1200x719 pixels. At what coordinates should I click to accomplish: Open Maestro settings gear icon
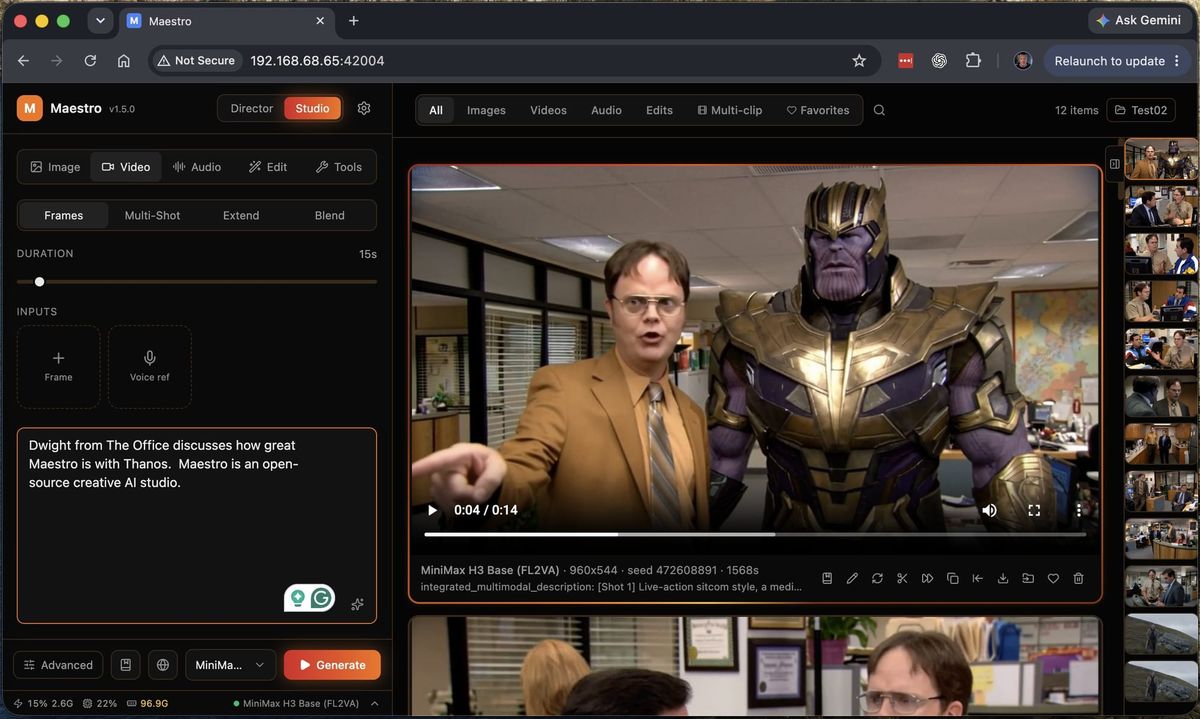tap(364, 108)
